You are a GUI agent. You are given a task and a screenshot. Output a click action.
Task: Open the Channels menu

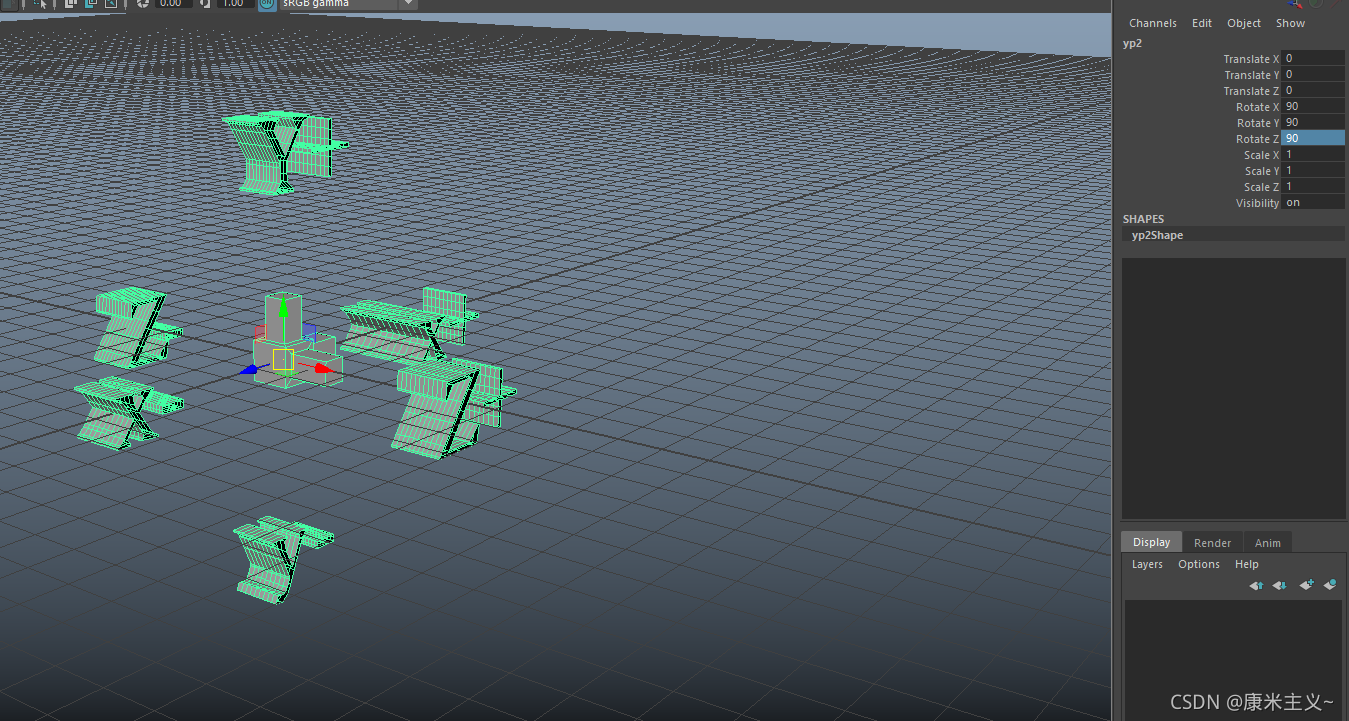click(1152, 22)
